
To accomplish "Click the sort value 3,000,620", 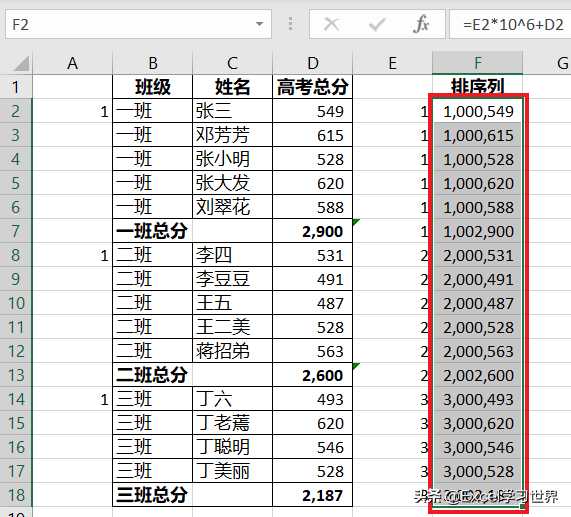I will pyautogui.click(x=477, y=423).
